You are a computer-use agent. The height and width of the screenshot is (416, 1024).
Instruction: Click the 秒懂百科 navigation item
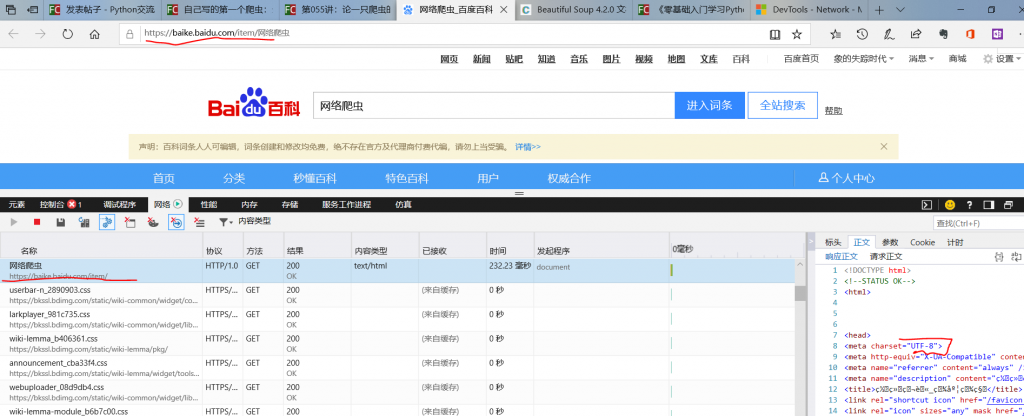click(x=315, y=178)
